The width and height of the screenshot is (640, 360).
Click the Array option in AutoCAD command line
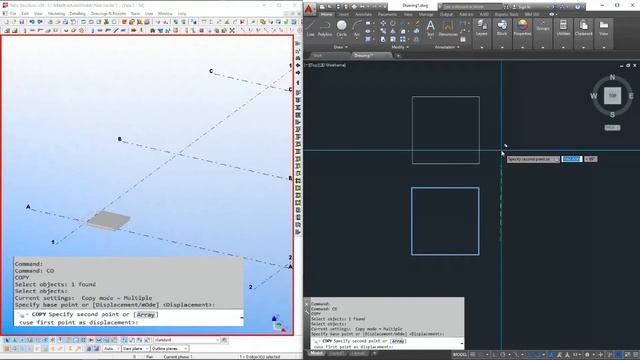pyautogui.click(x=398, y=341)
